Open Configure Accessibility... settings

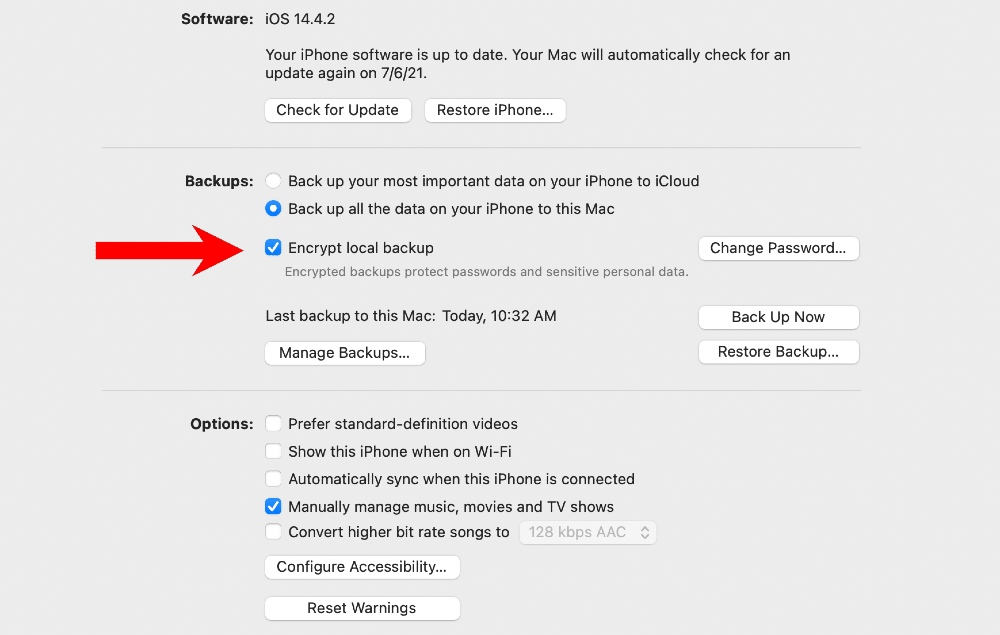[362, 567]
